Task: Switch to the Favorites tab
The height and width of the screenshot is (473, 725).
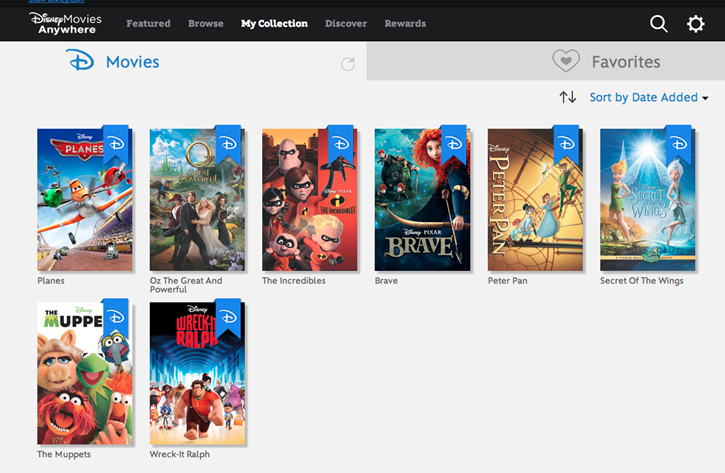Action: click(x=625, y=62)
